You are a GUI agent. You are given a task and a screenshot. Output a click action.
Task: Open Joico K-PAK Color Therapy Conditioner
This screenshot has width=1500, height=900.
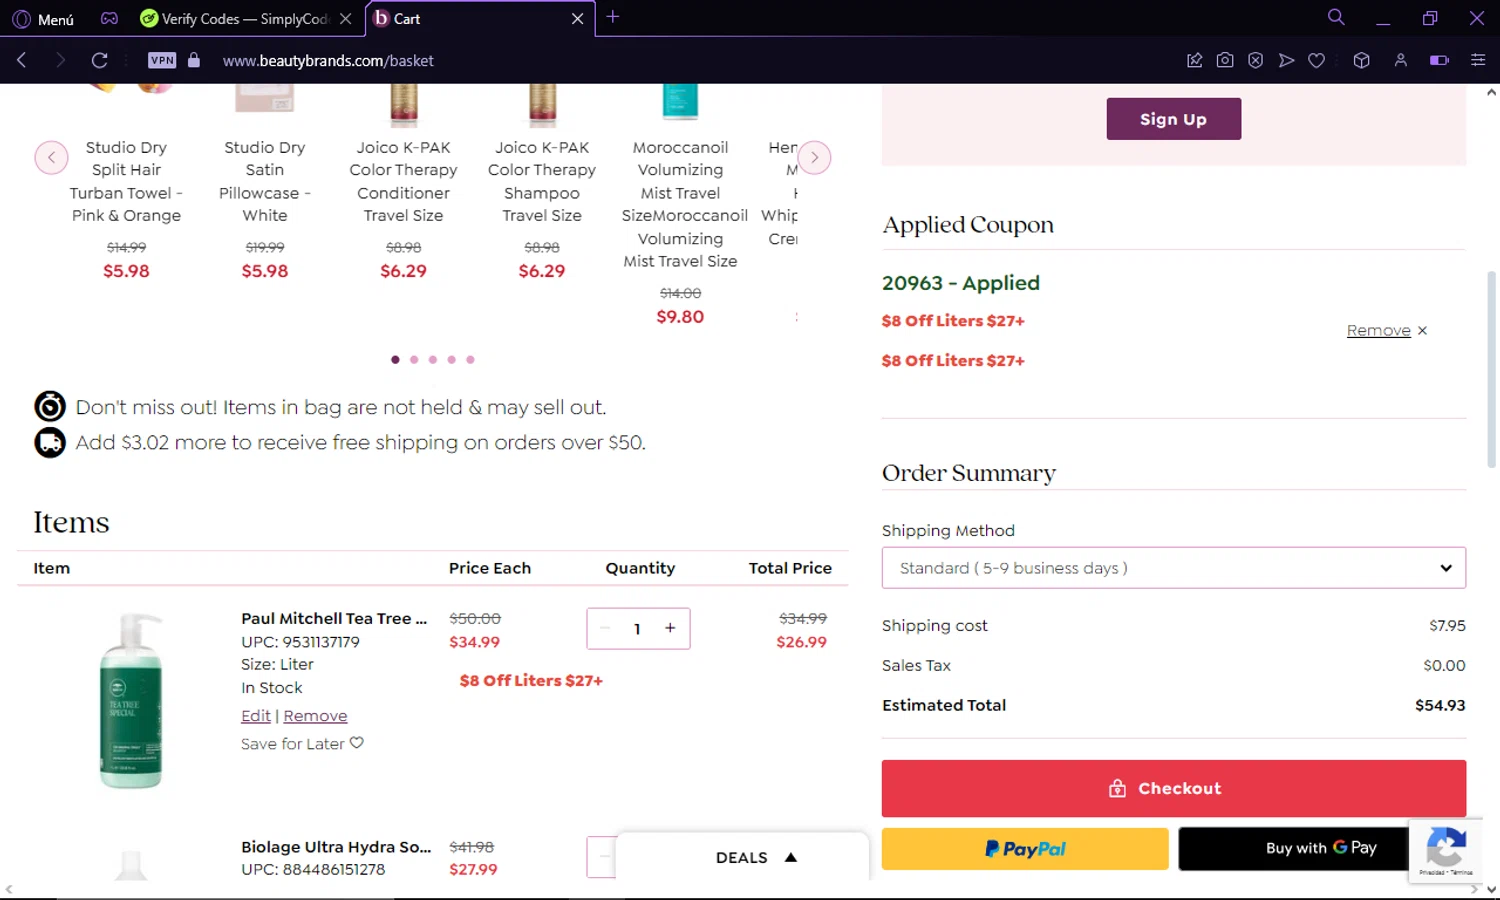[x=403, y=181]
